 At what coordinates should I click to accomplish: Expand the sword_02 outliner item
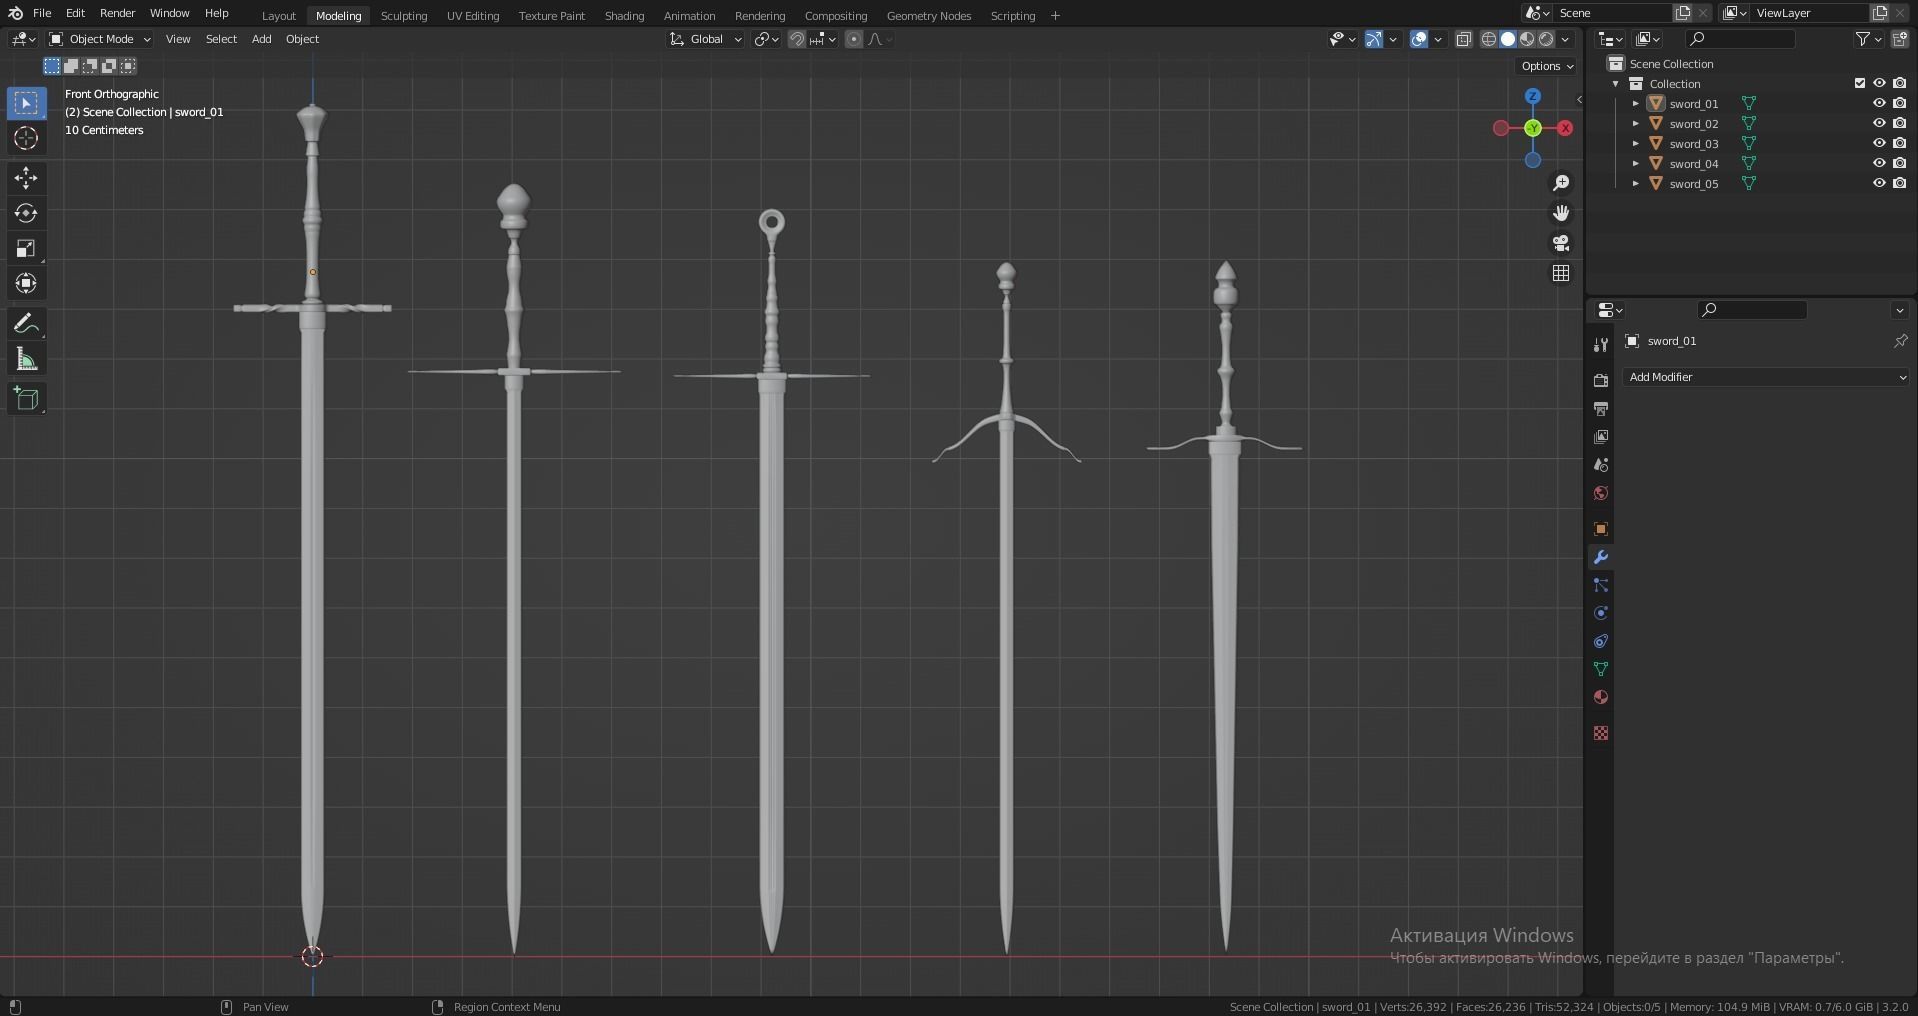(1637, 123)
